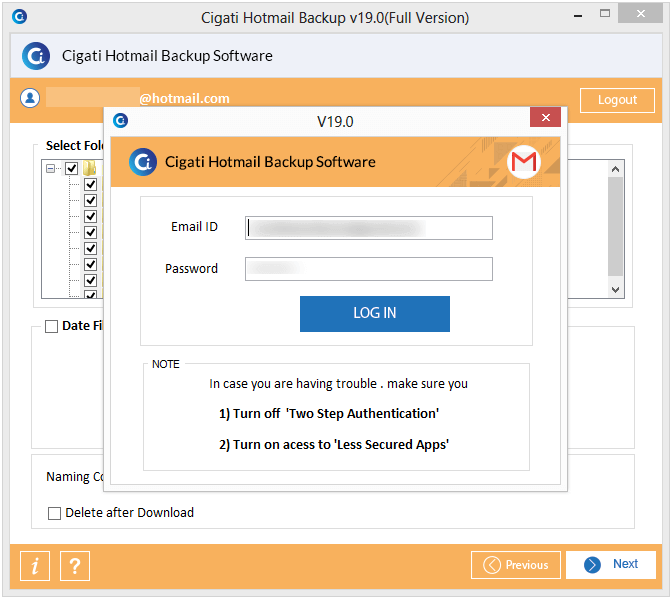Click the LOG IN button
The image size is (672, 601).
375,314
